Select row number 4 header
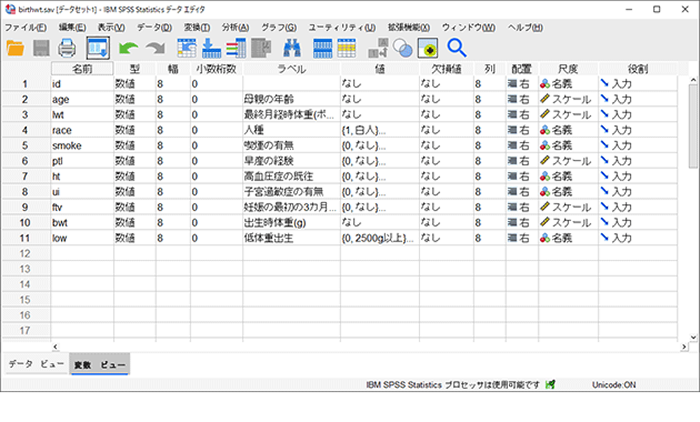700x422 pixels. [25, 130]
